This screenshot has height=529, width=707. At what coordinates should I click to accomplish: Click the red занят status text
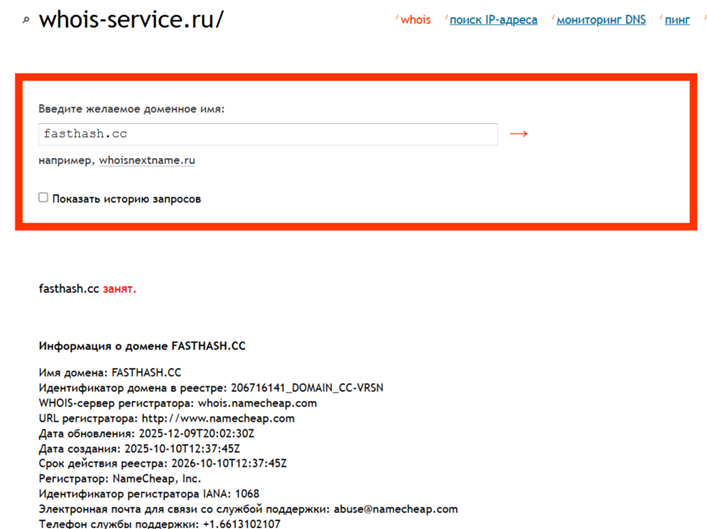click(x=119, y=289)
